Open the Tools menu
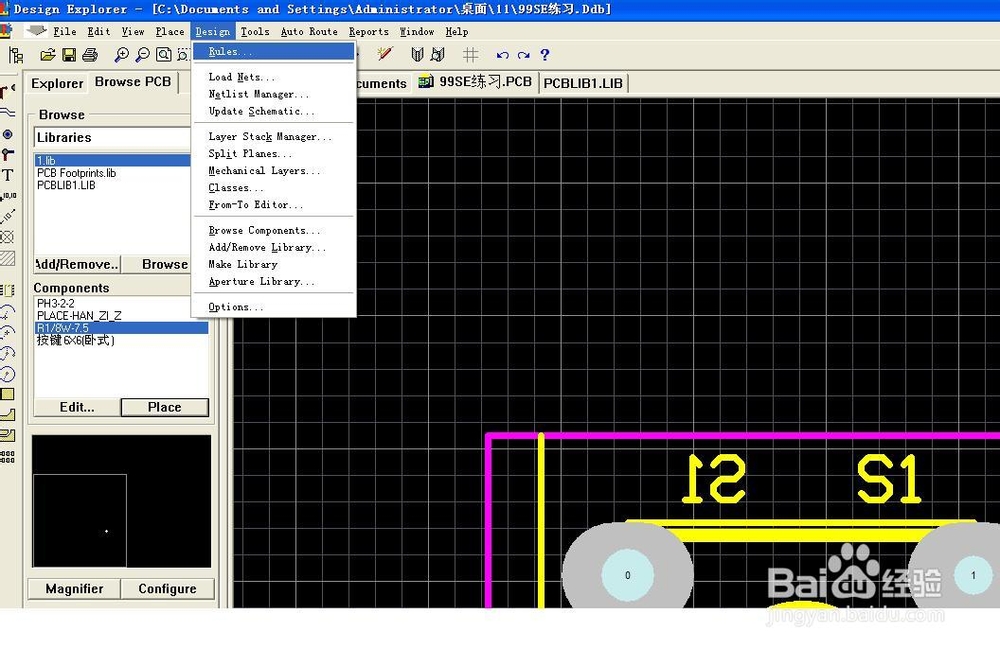The width and height of the screenshot is (1000, 649). [254, 31]
